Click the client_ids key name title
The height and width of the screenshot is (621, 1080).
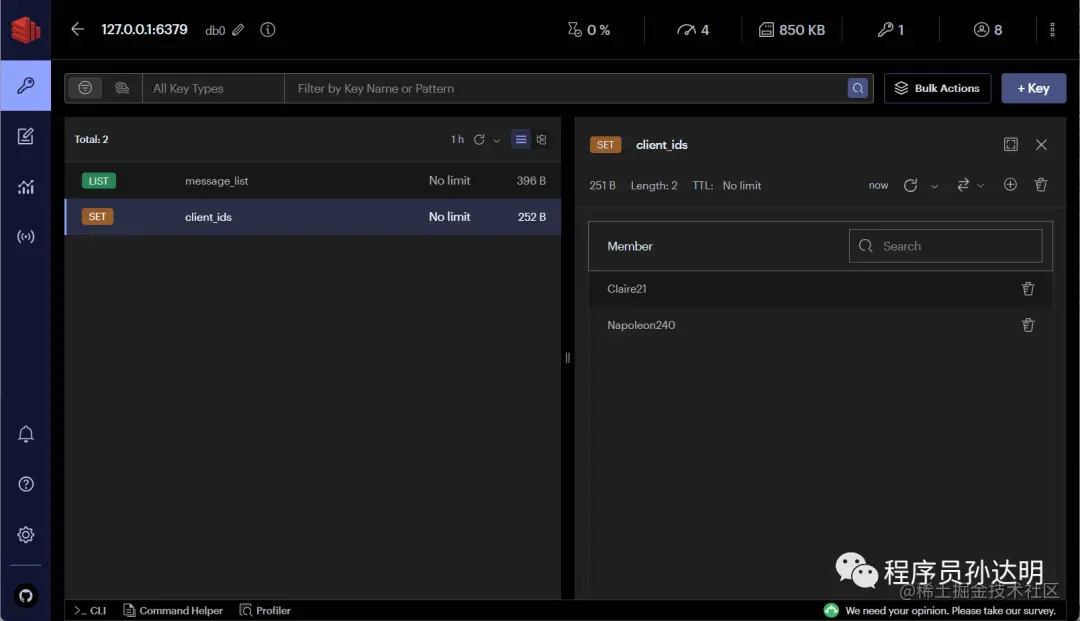[x=661, y=145]
